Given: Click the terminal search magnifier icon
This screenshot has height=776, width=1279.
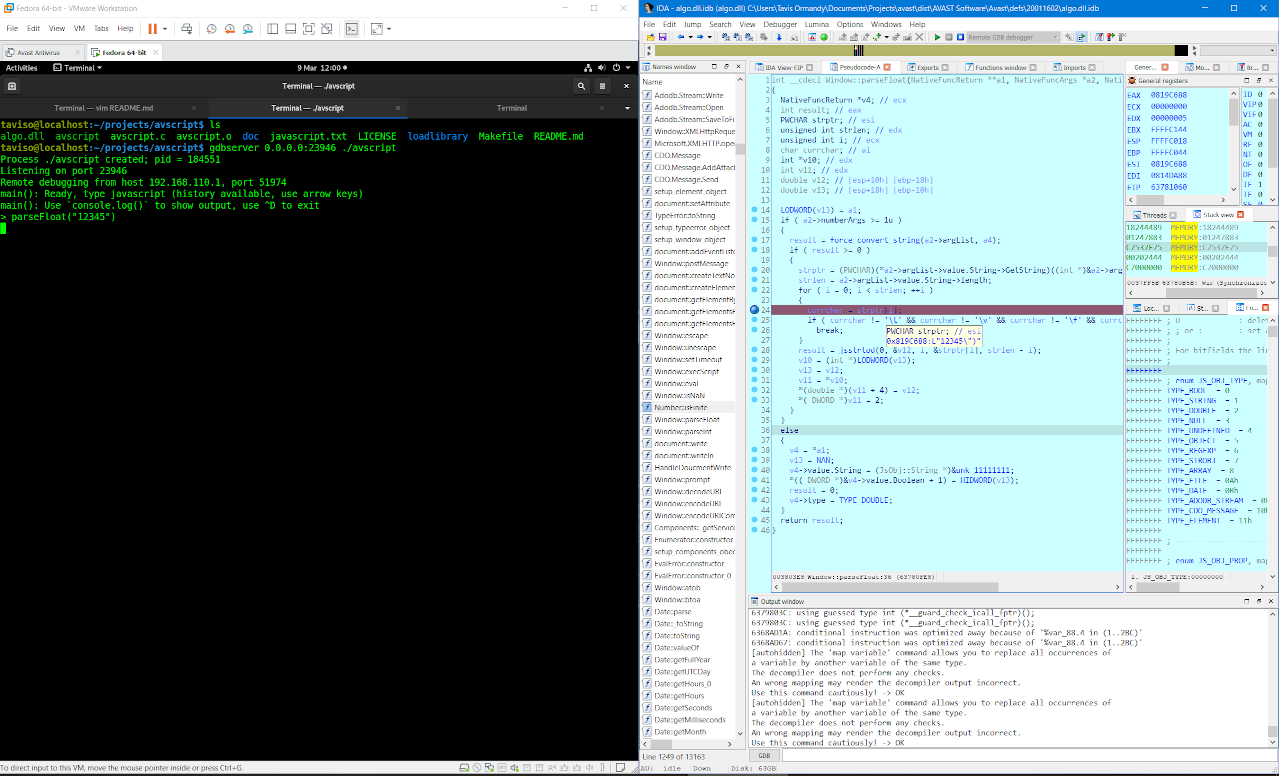Looking at the screenshot, I should click(x=581, y=86).
